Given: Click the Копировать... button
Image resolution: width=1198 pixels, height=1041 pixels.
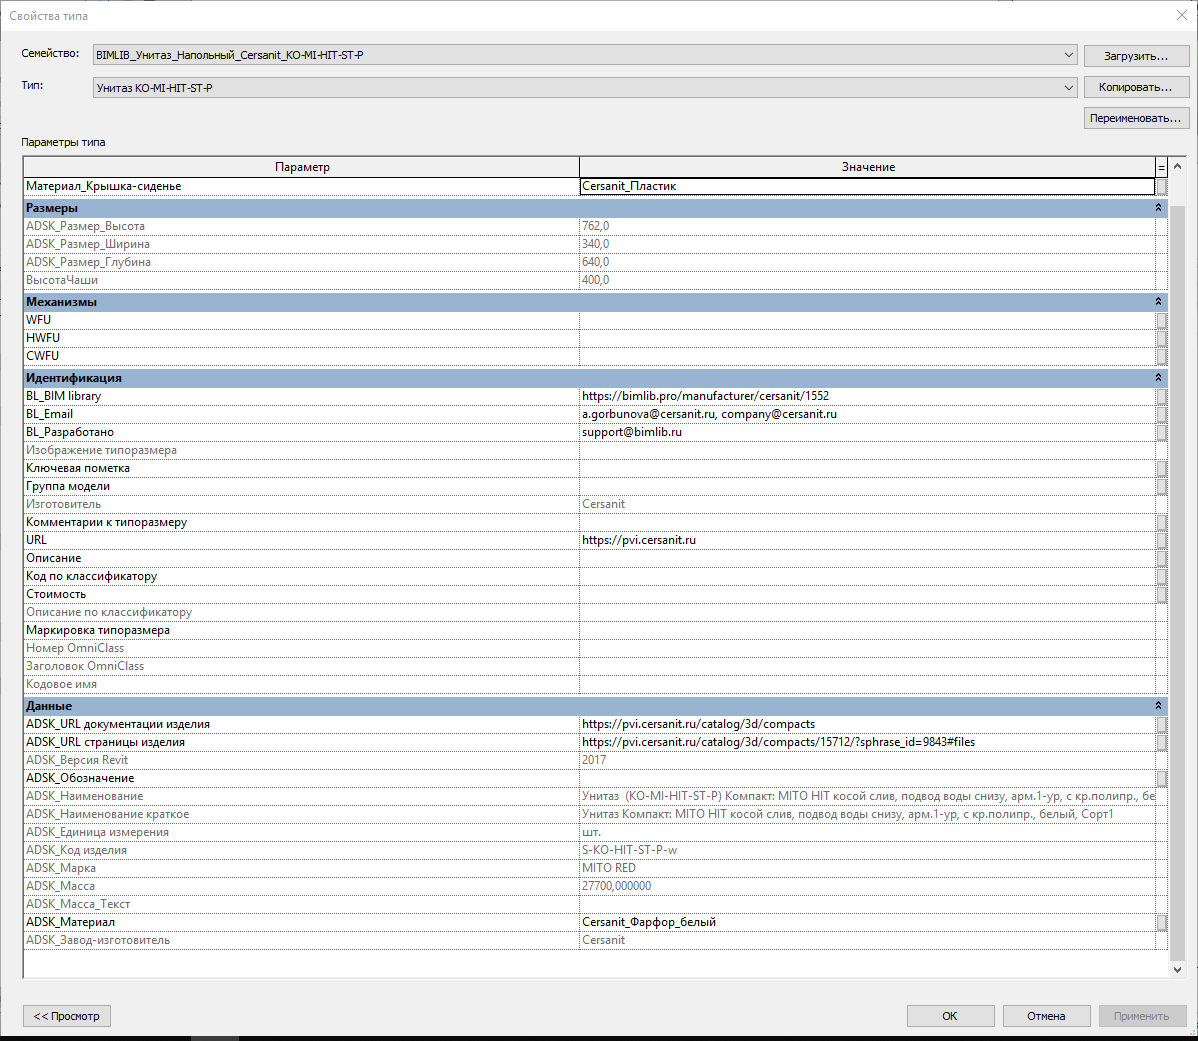Looking at the screenshot, I should (1136, 87).
